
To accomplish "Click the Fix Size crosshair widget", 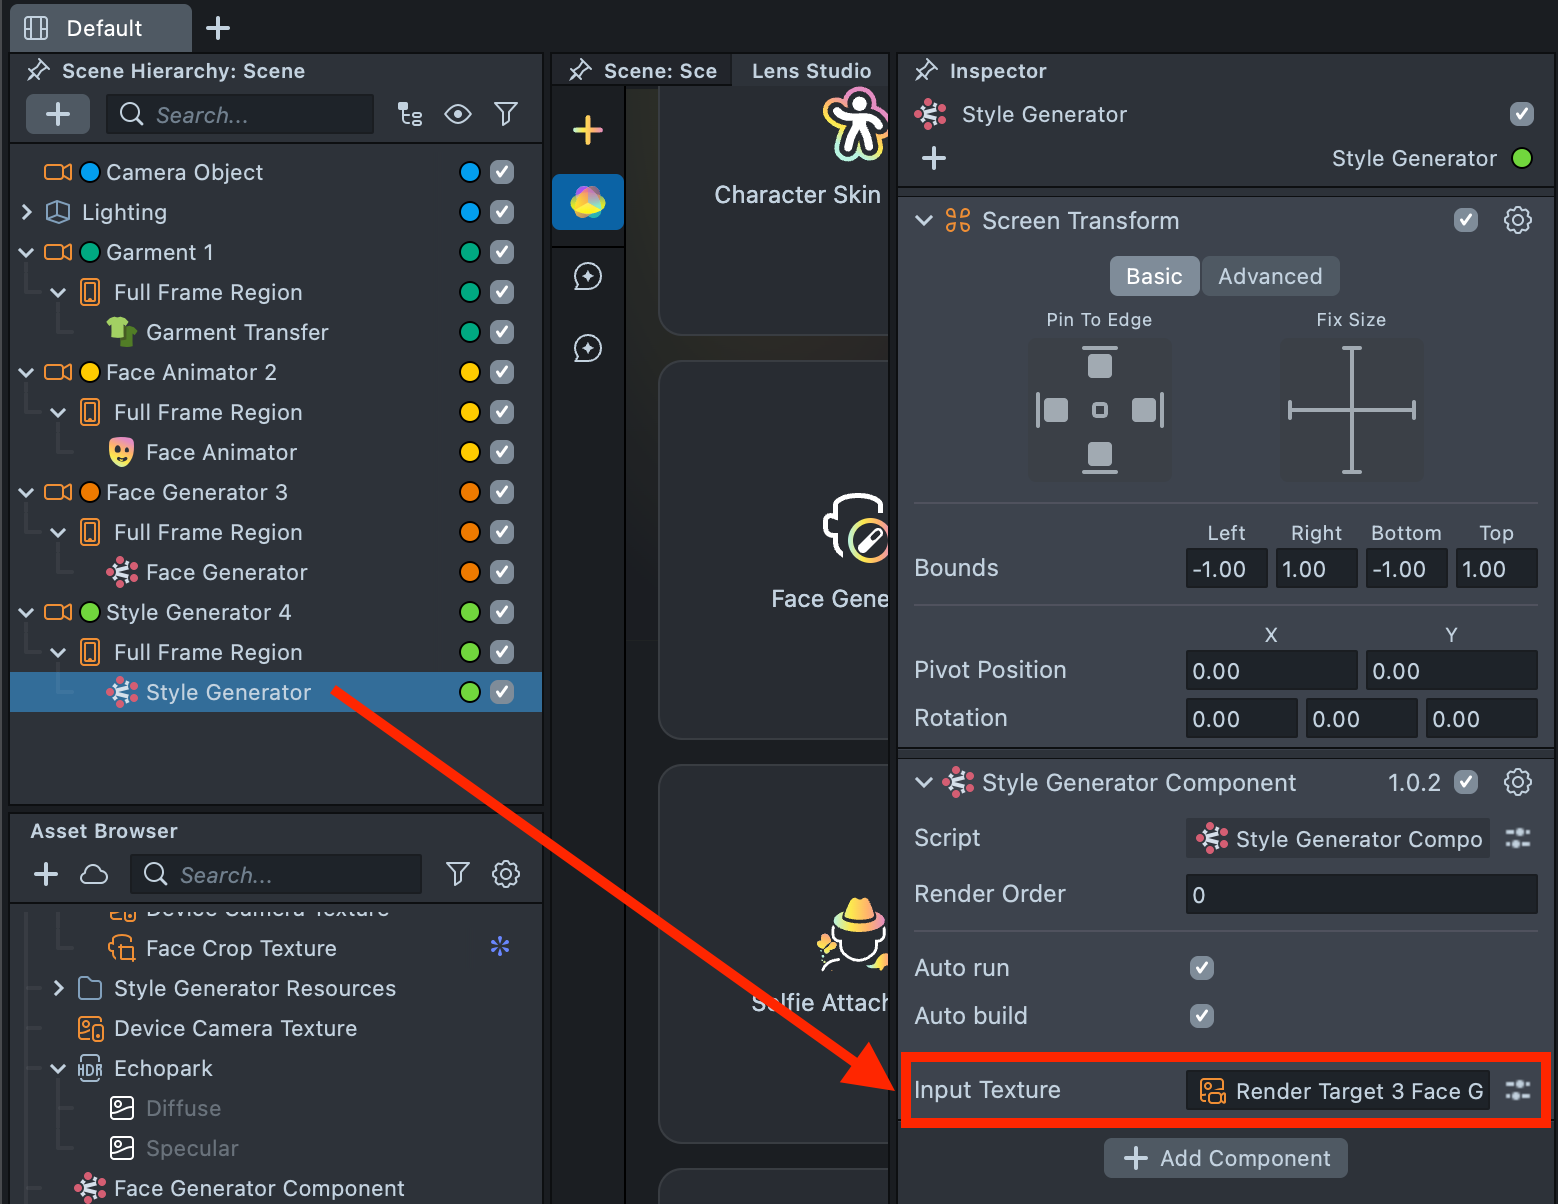I will click(x=1352, y=410).
